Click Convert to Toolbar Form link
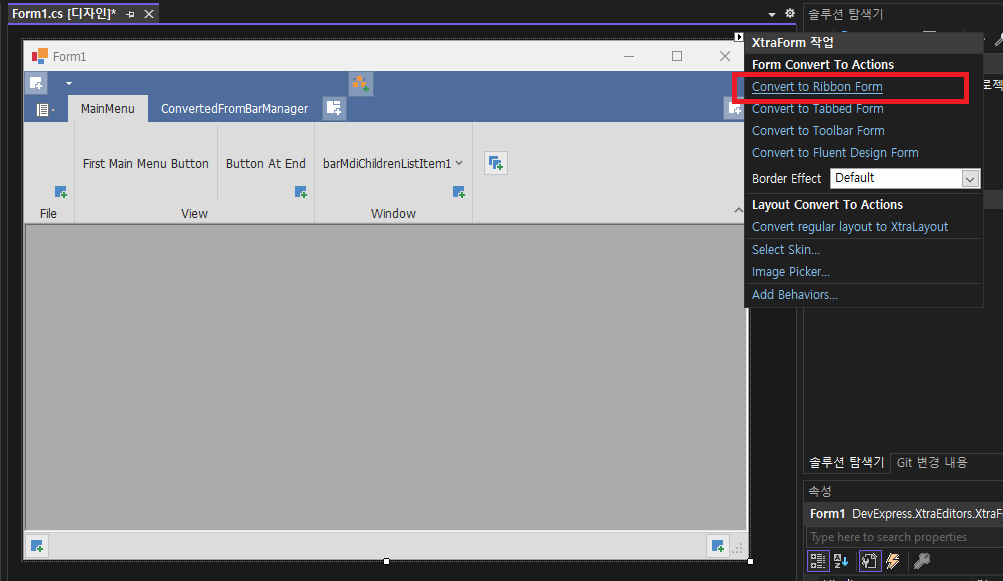 818,131
